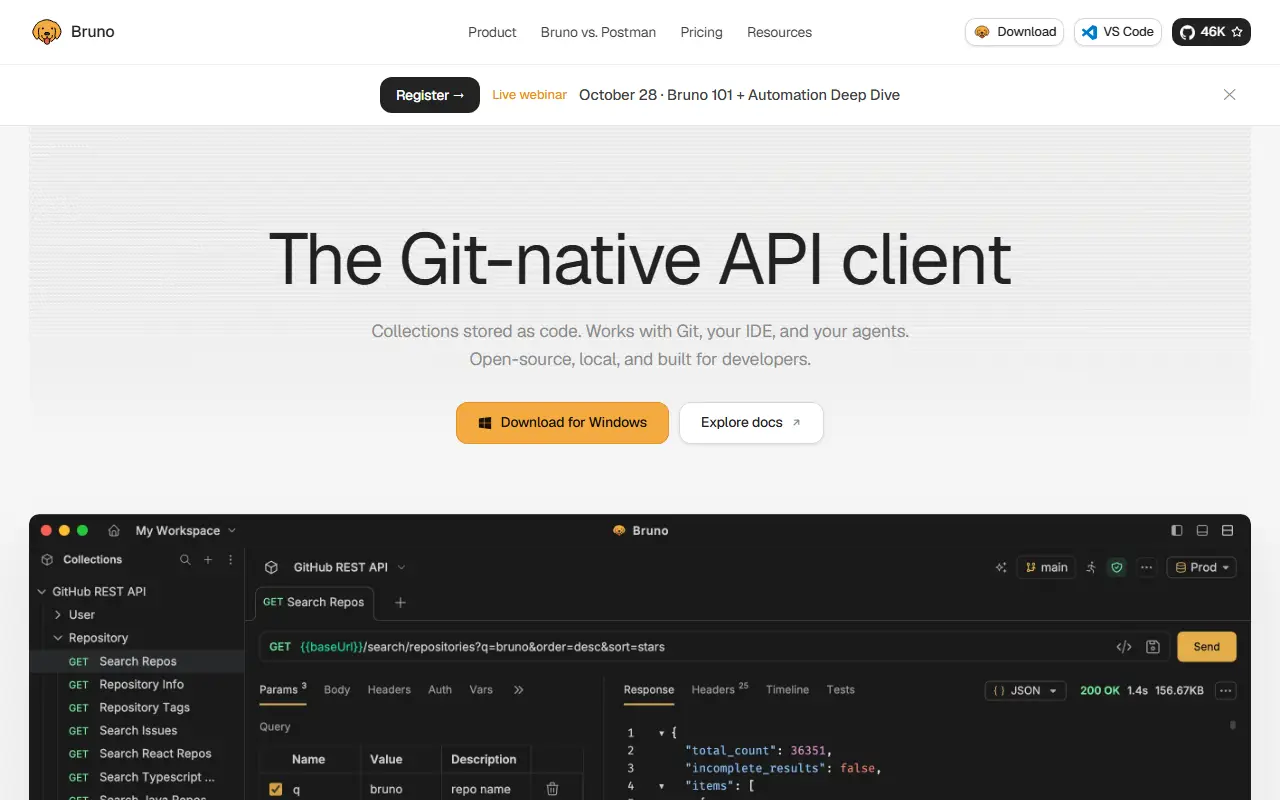Screen dimensions: 1280x800
Task: Click the sparkle AI icon left of main
Action: [1001, 567]
